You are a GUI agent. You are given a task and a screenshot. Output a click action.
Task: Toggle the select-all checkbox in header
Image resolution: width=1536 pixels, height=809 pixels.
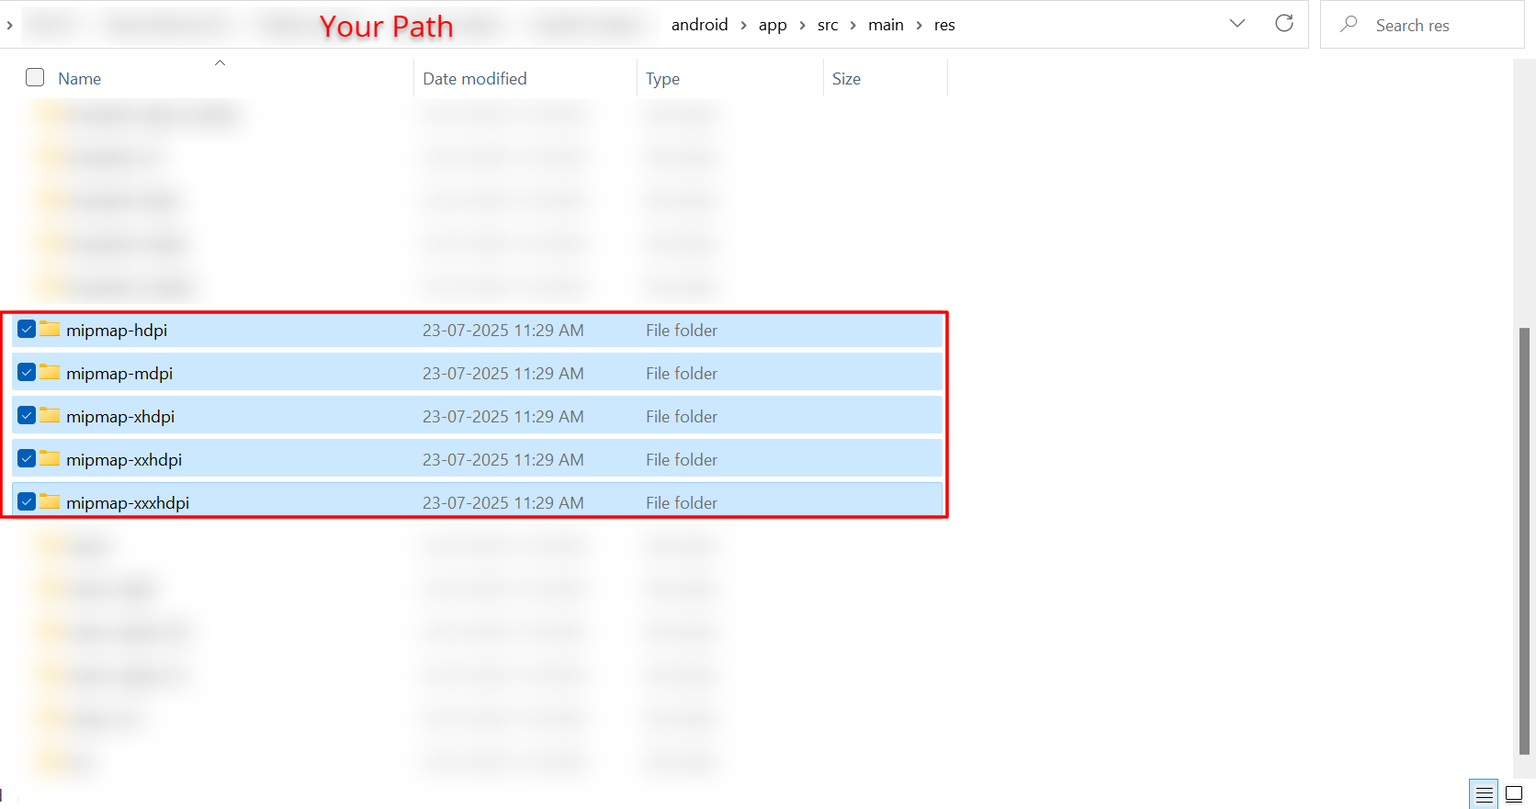click(x=35, y=78)
